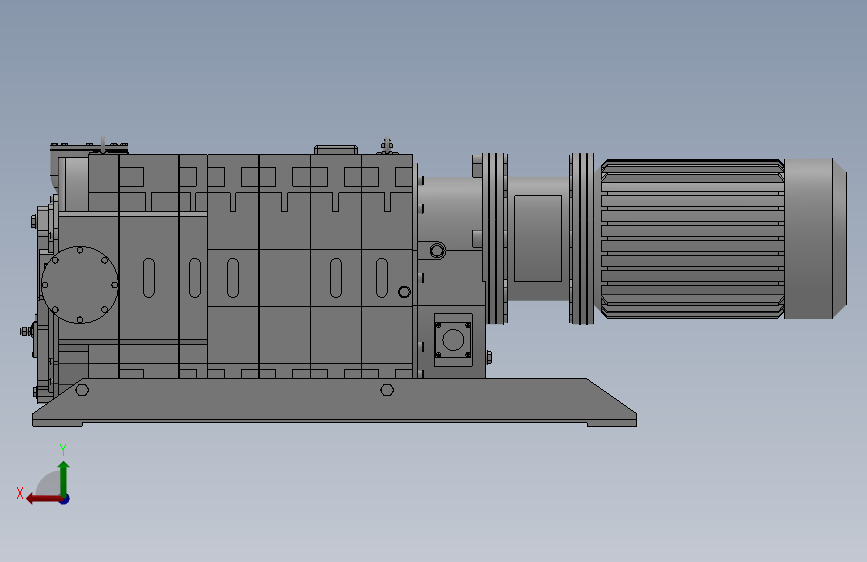Select the lifting eye bolt on top
The width and height of the screenshot is (867, 562).
387,146
